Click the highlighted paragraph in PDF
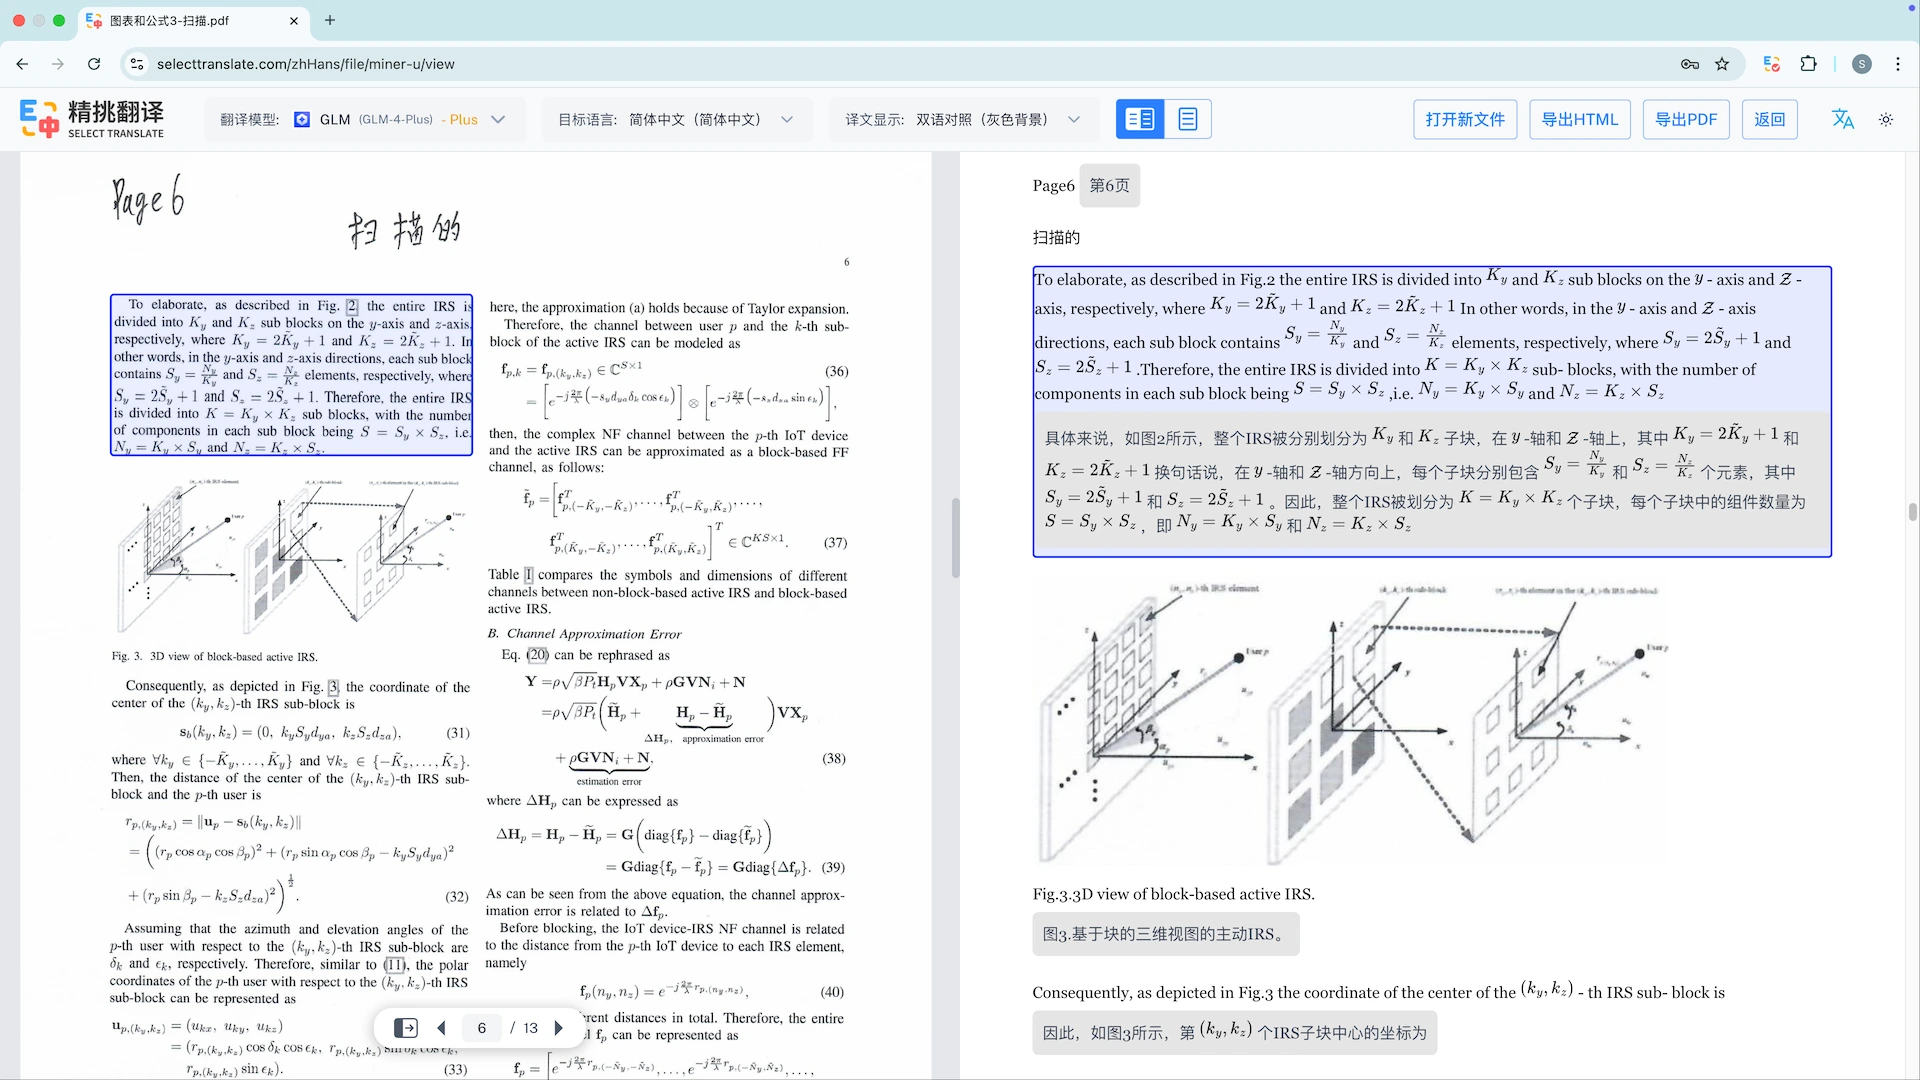Screen dimensions: 1920x1080 (291, 375)
